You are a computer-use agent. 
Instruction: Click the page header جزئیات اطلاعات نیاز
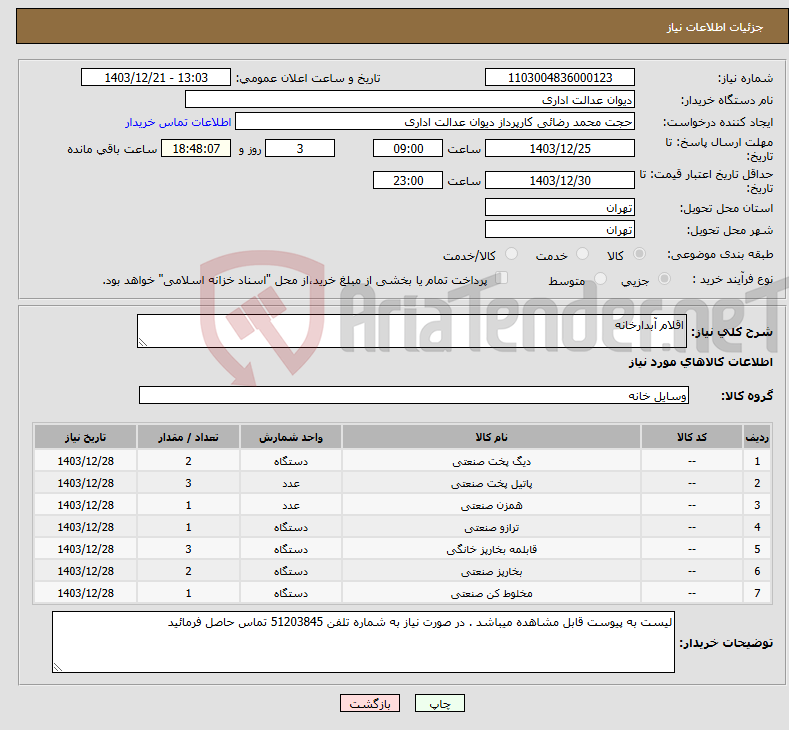click(715, 27)
